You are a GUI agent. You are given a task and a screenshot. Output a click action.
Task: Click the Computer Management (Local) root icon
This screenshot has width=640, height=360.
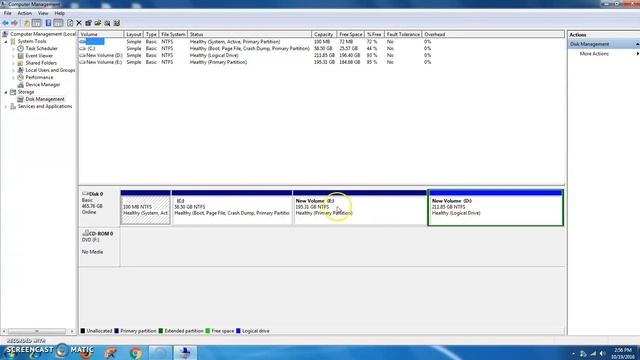point(5,34)
